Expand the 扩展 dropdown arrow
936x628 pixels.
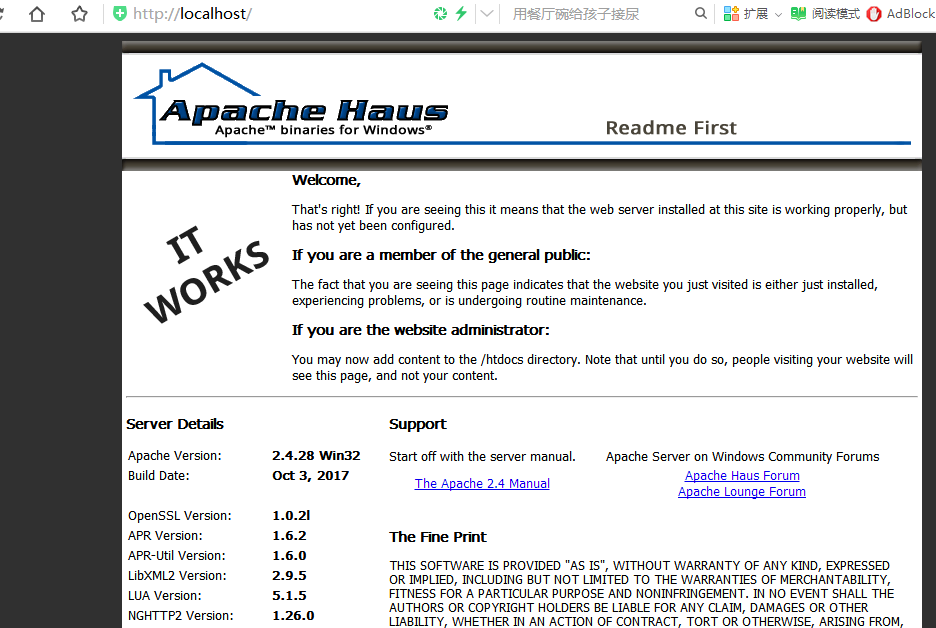(x=778, y=14)
